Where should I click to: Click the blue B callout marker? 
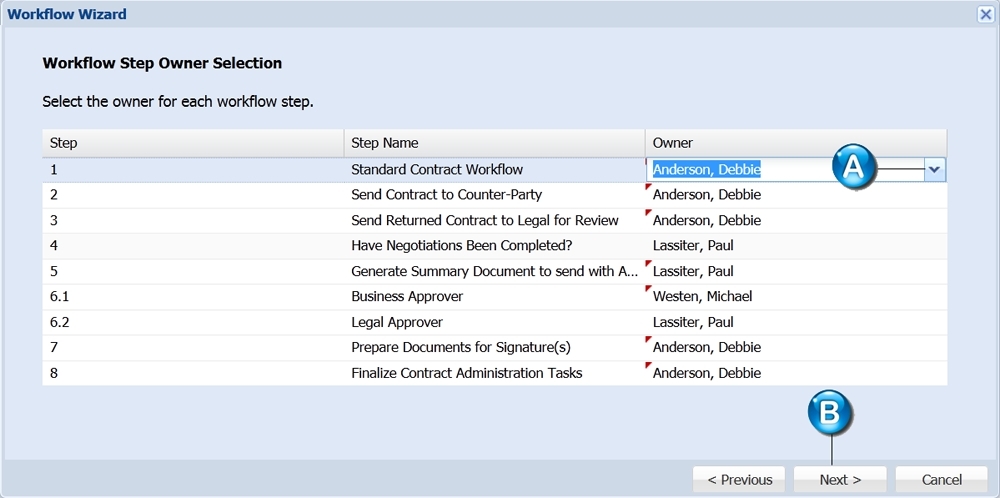point(830,413)
